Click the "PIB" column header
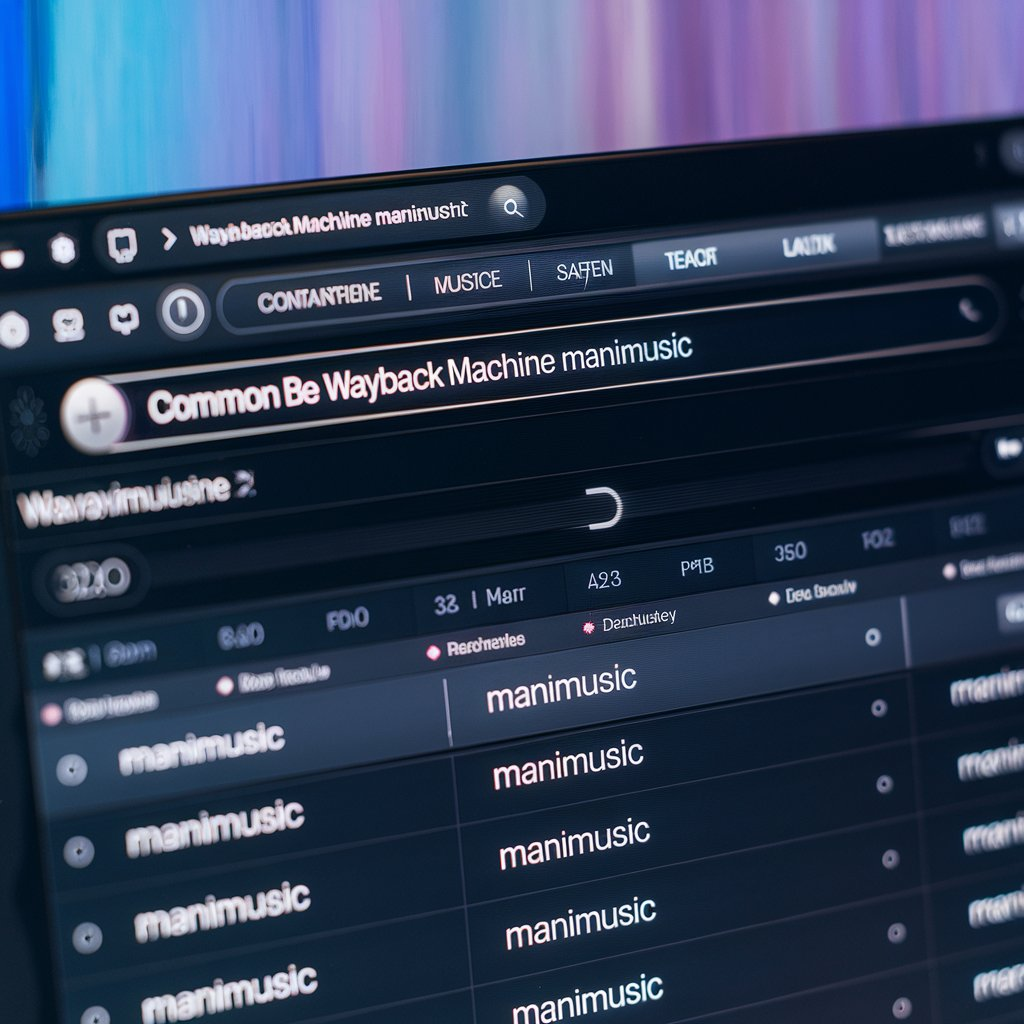 pos(697,566)
